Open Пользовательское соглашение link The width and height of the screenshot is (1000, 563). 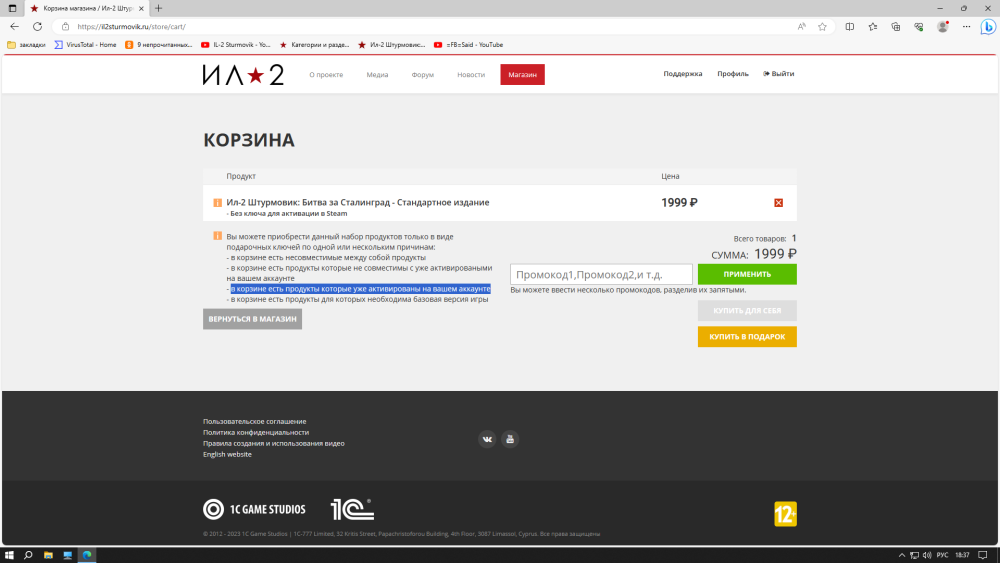pos(254,421)
